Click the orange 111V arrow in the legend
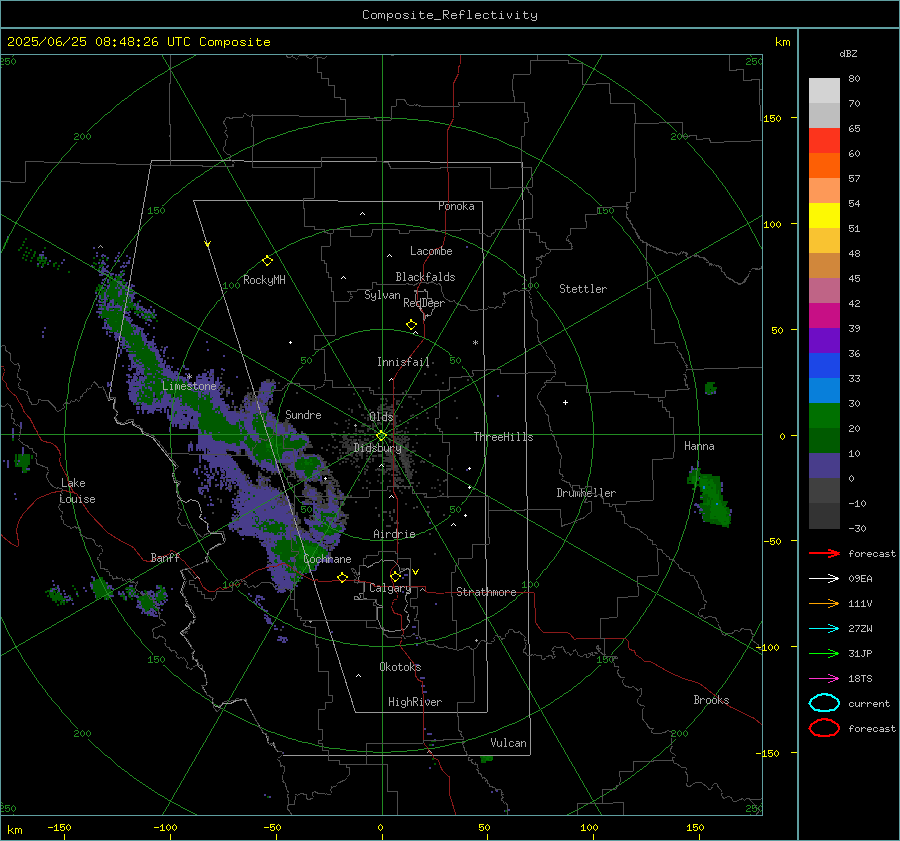 click(x=824, y=603)
